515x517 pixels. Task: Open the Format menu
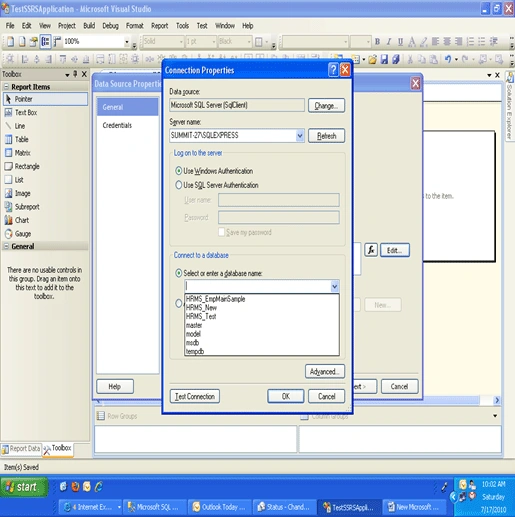pos(135,26)
